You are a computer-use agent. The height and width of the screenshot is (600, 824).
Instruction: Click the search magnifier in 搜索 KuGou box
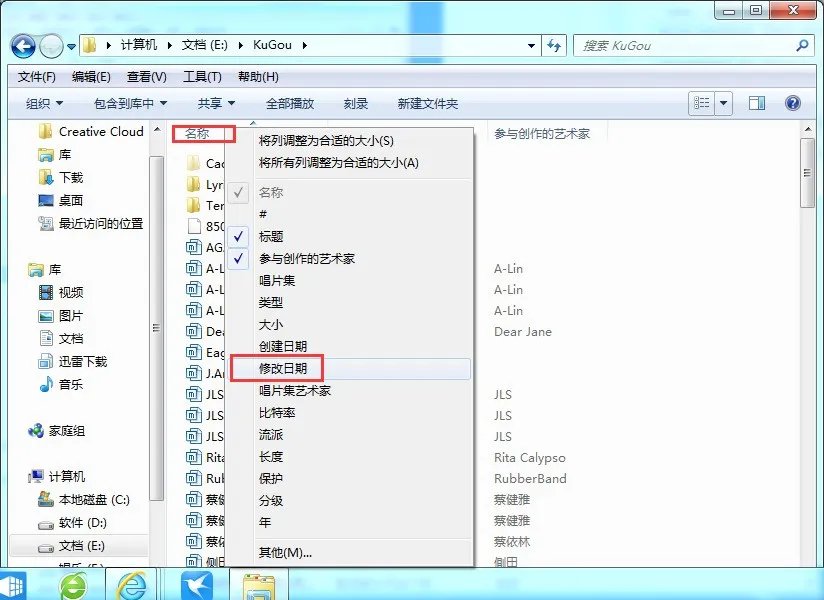[800, 46]
